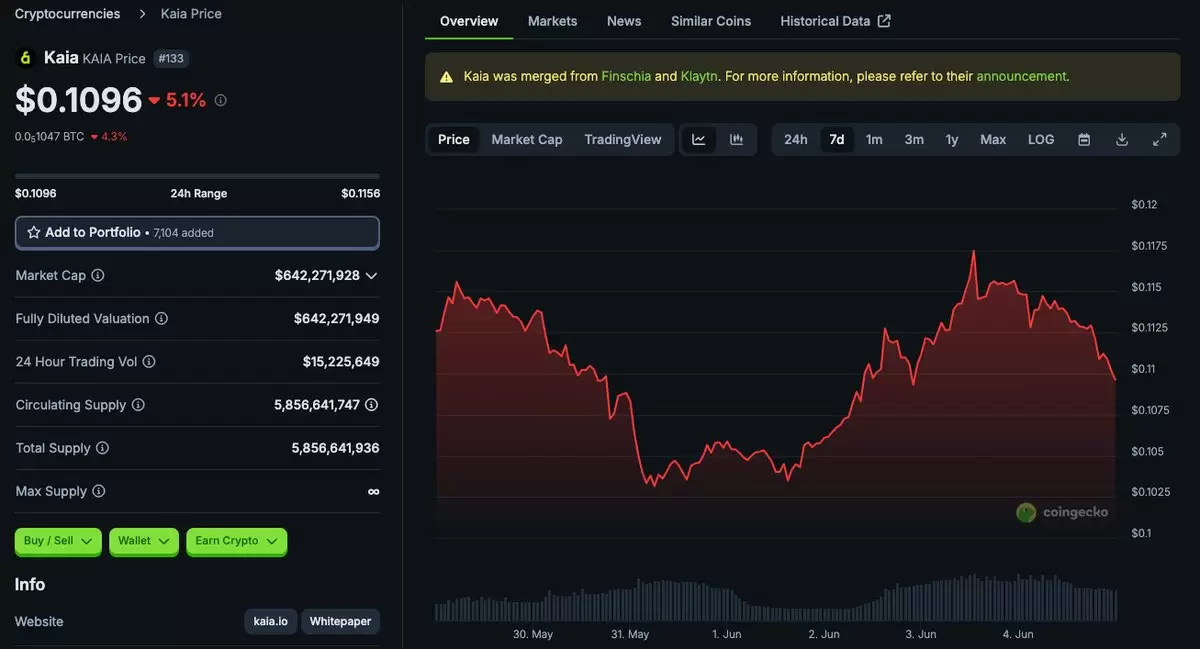The image size is (1200, 649).
Task: Follow the Finschia link
Action: click(626, 76)
